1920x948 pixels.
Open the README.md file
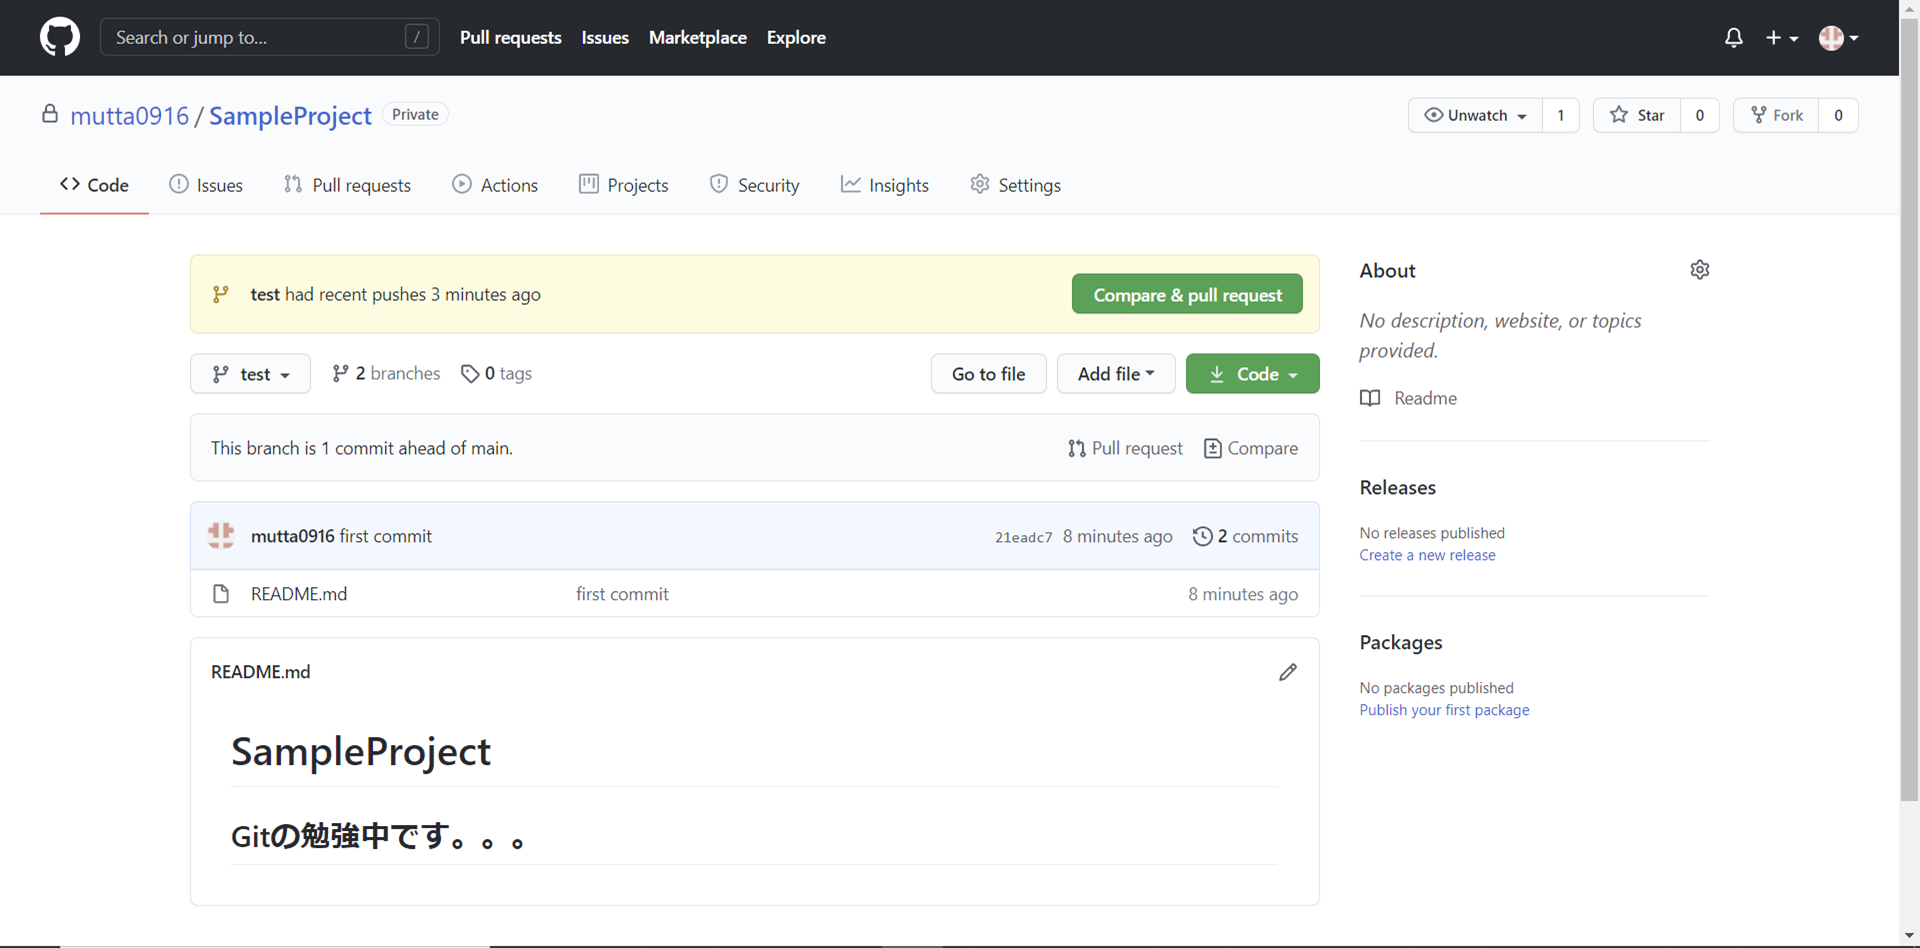(x=299, y=594)
